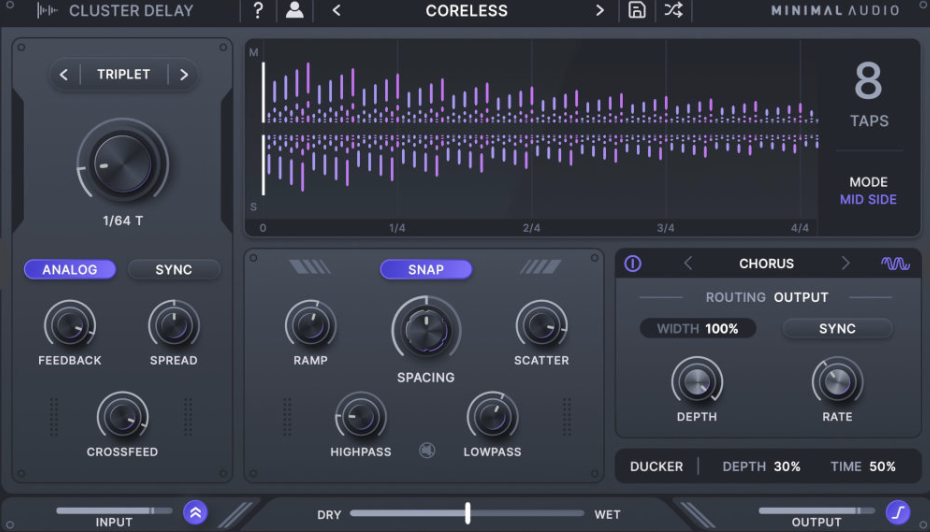Click the chorus waveform modulation icon
The width and height of the screenshot is (930, 532).
point(895,263)
